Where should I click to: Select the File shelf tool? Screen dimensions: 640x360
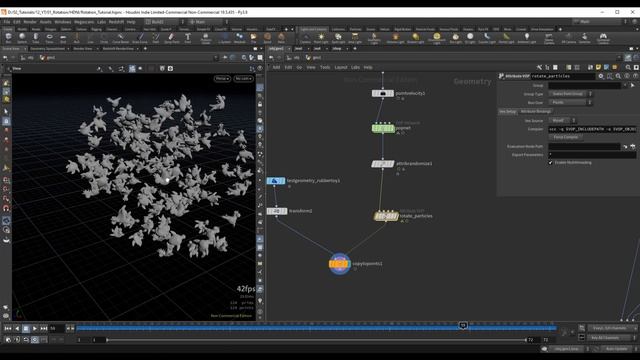[253, 38]
